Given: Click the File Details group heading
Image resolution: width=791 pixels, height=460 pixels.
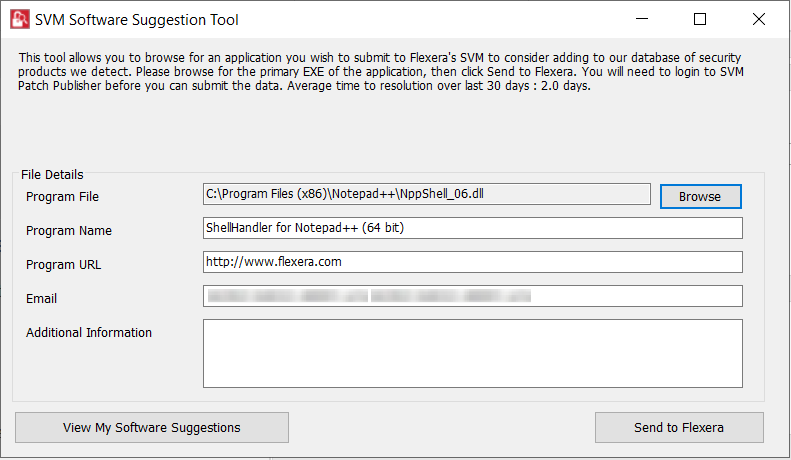Looking at the screenshot, I should [51, 175].
